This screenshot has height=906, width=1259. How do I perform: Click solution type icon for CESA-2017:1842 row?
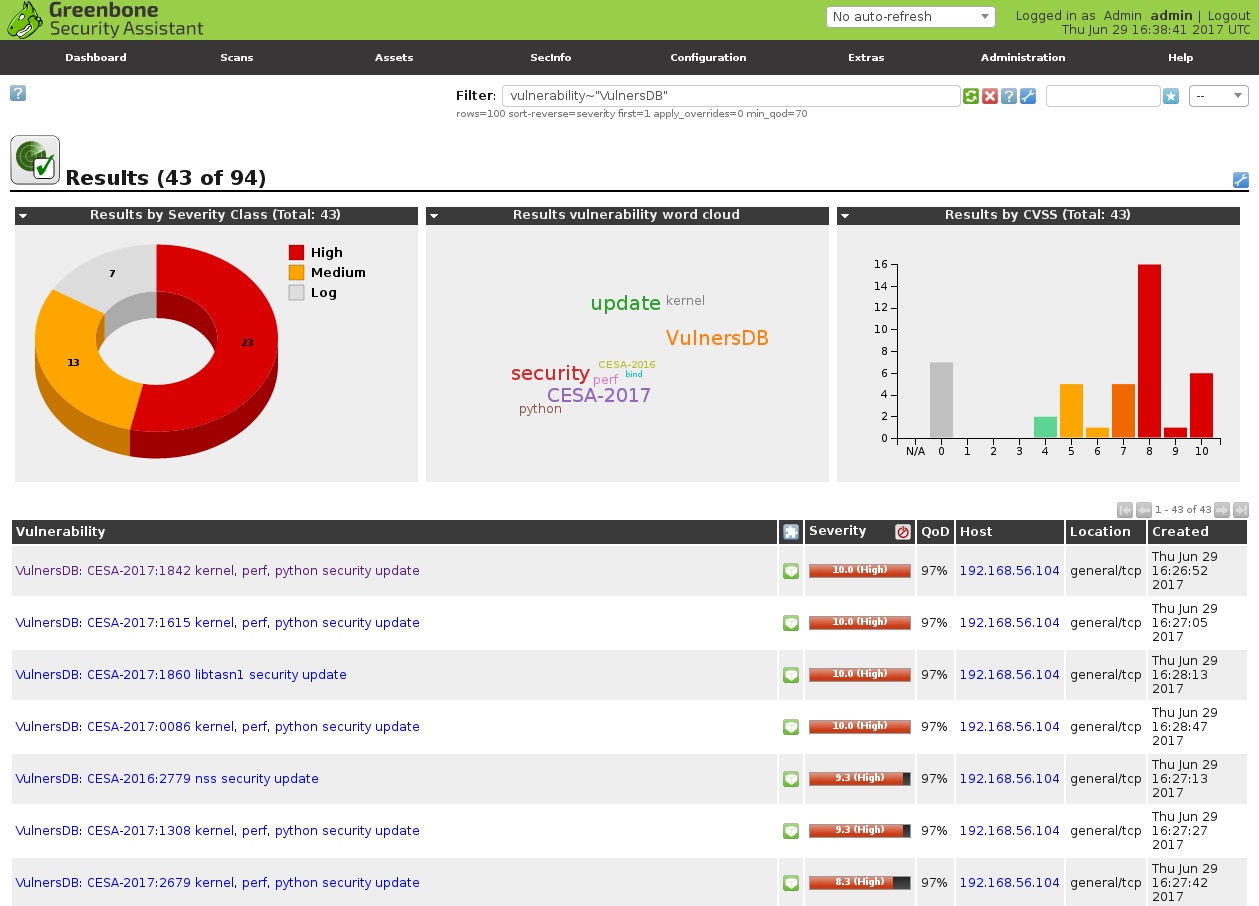[x=791, y=571]
